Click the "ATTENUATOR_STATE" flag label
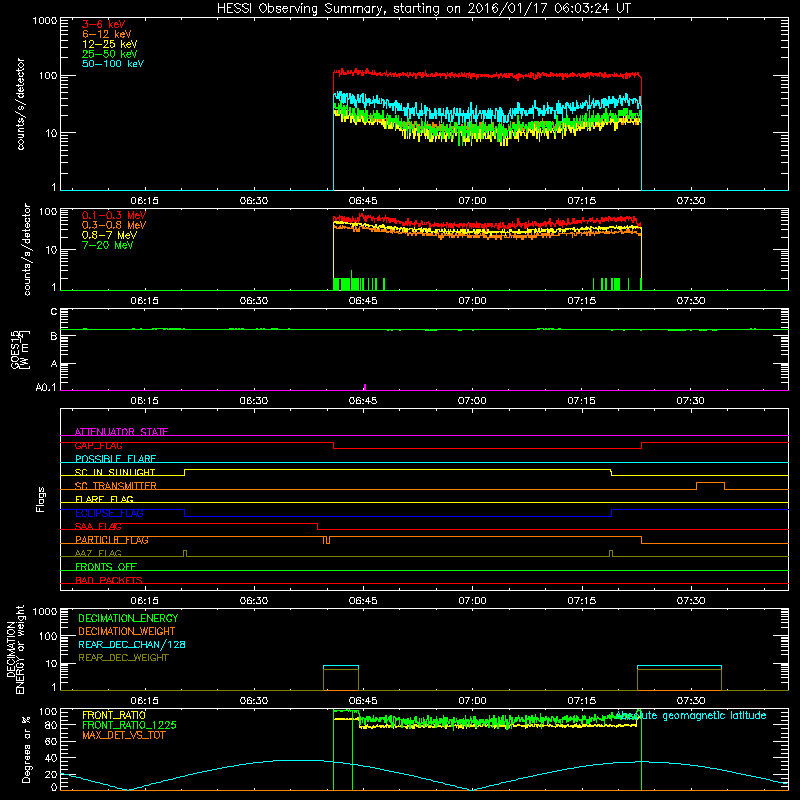 (x=121, y=432)
